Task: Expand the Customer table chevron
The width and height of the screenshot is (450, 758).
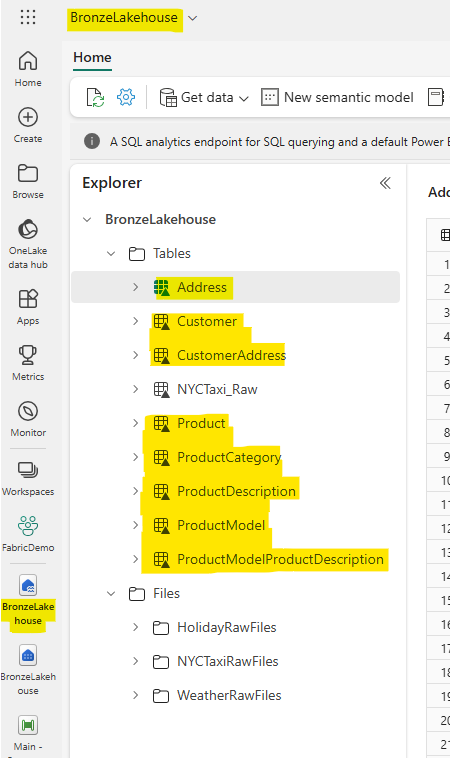Action: click(x=136, y=321)
